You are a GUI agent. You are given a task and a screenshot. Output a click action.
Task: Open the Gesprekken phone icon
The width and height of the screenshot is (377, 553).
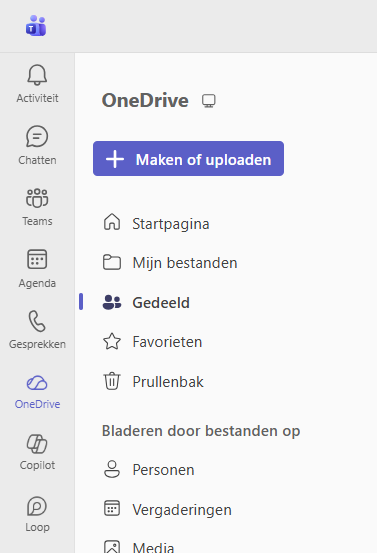[x=37, y=321]
